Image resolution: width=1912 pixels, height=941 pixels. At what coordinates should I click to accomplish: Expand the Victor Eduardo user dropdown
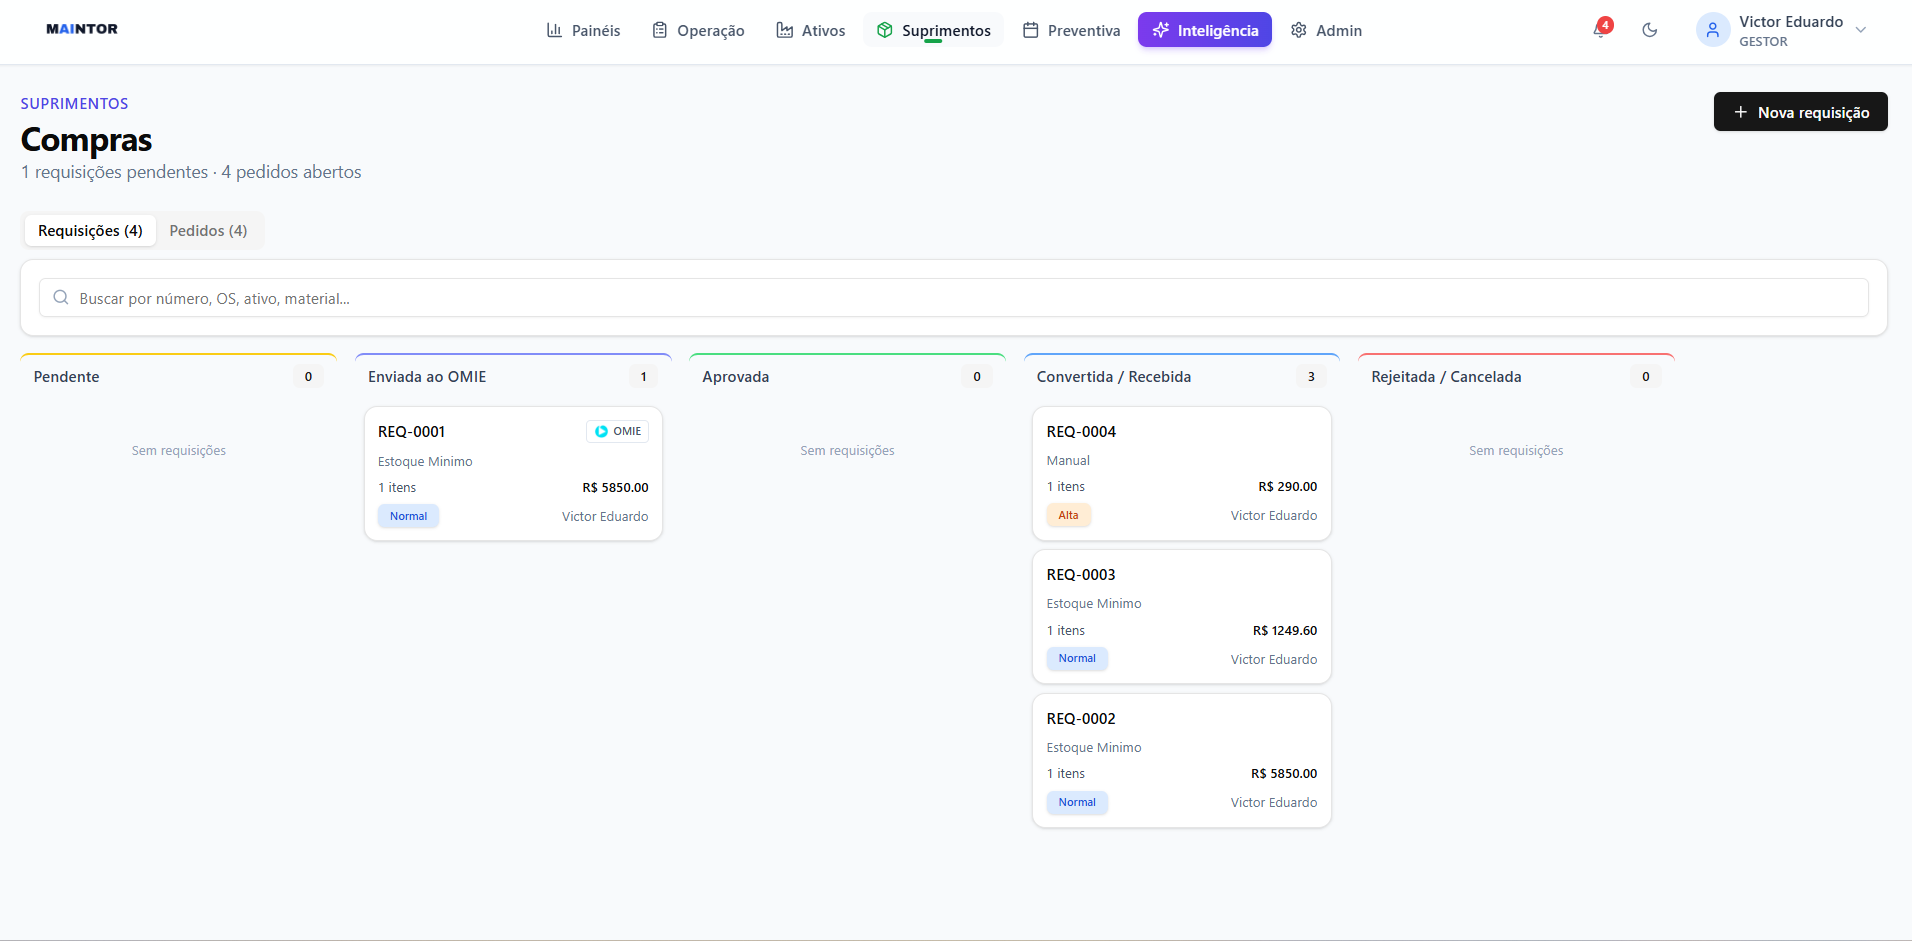click(x=1861, y=30)
